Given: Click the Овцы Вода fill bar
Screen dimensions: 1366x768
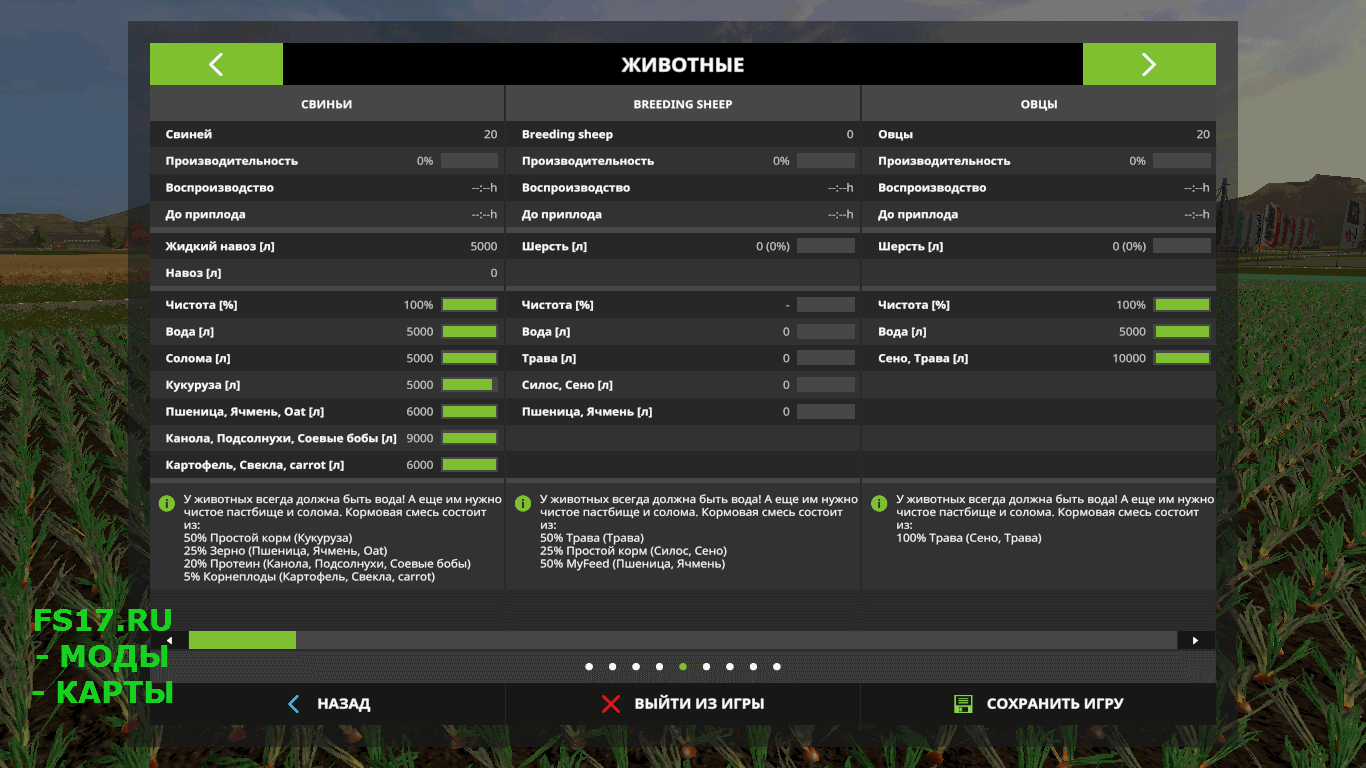Looking at the screenshot, I should [x=1182, y=332].
